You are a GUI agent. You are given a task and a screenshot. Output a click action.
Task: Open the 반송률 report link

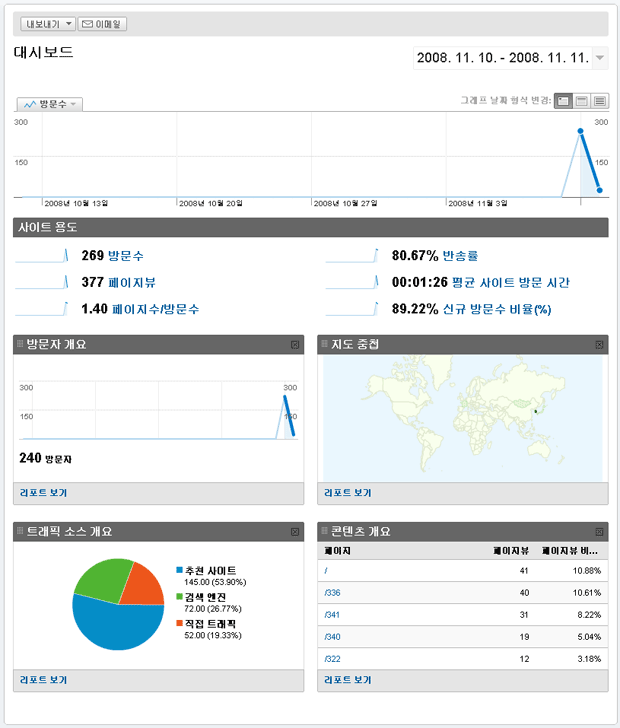click(460, 256)
